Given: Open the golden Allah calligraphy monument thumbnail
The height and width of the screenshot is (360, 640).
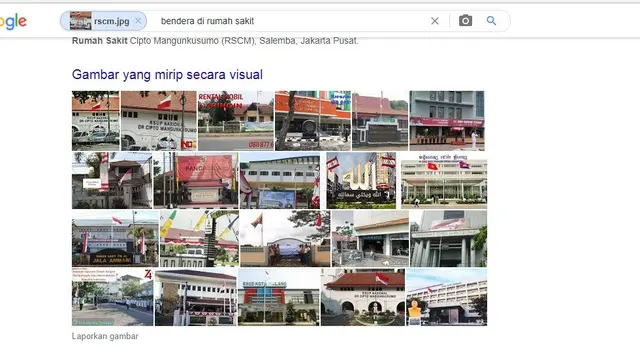Looking at the screenshot, I should click(361, 180).
